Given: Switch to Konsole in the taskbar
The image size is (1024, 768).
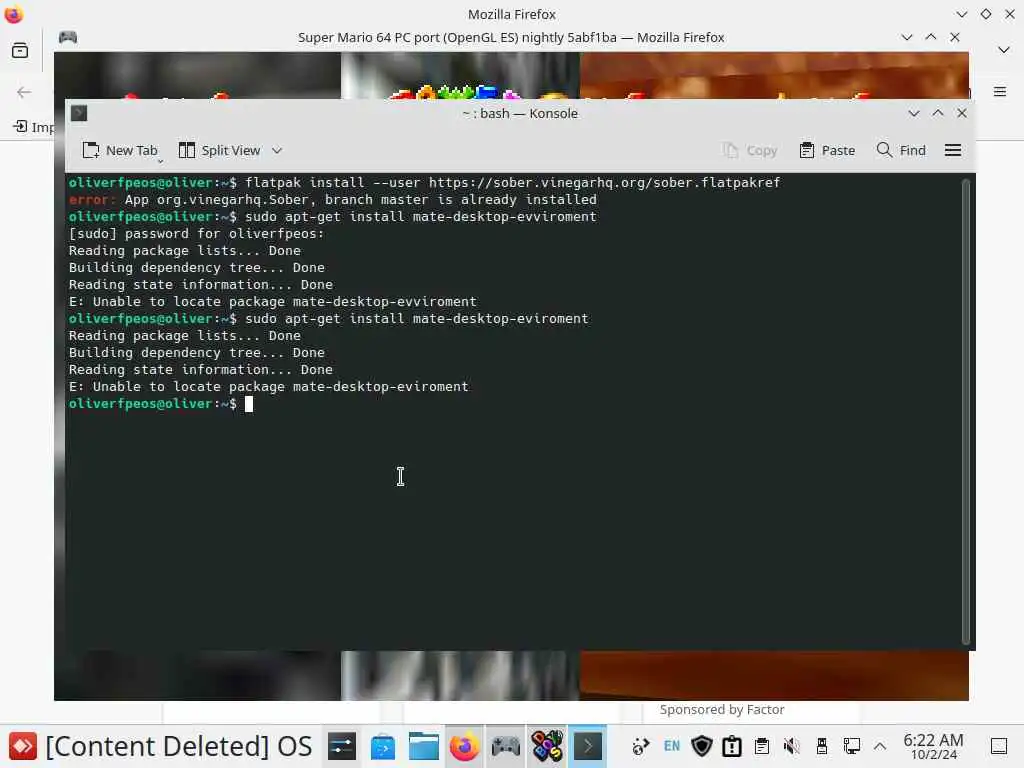Looking at the screenshot, I should click(x=588, y=746).
